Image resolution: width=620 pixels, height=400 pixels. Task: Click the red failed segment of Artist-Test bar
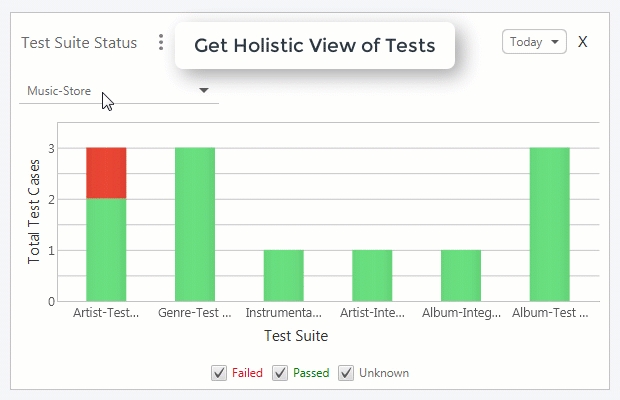tap(106, 173)
